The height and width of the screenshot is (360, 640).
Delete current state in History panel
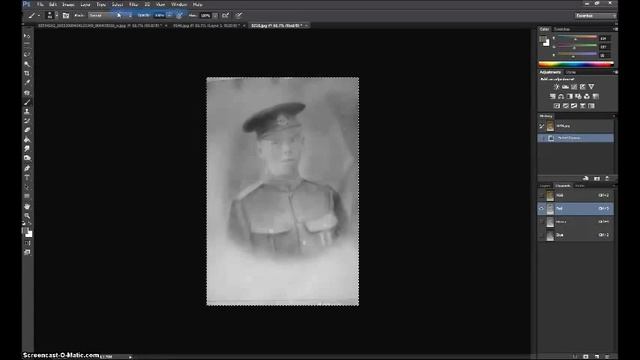[607, 178]
